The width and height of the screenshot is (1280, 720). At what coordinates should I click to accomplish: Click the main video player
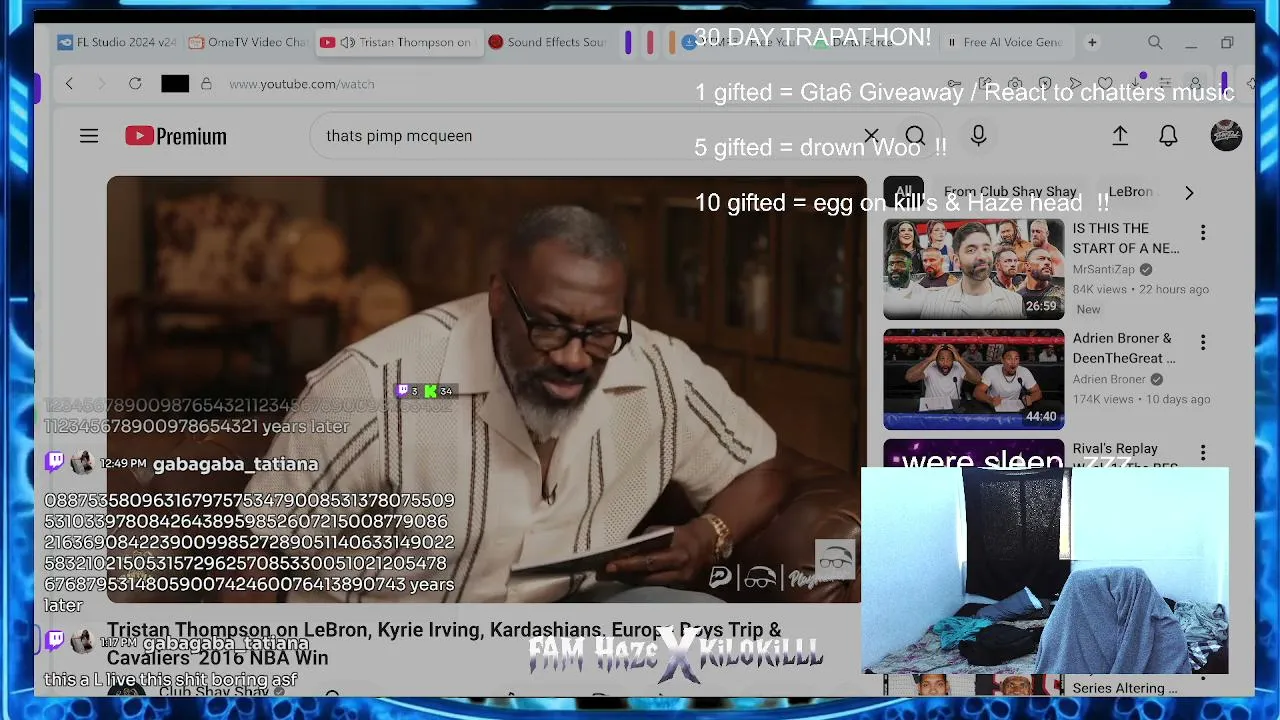[487, 389]
